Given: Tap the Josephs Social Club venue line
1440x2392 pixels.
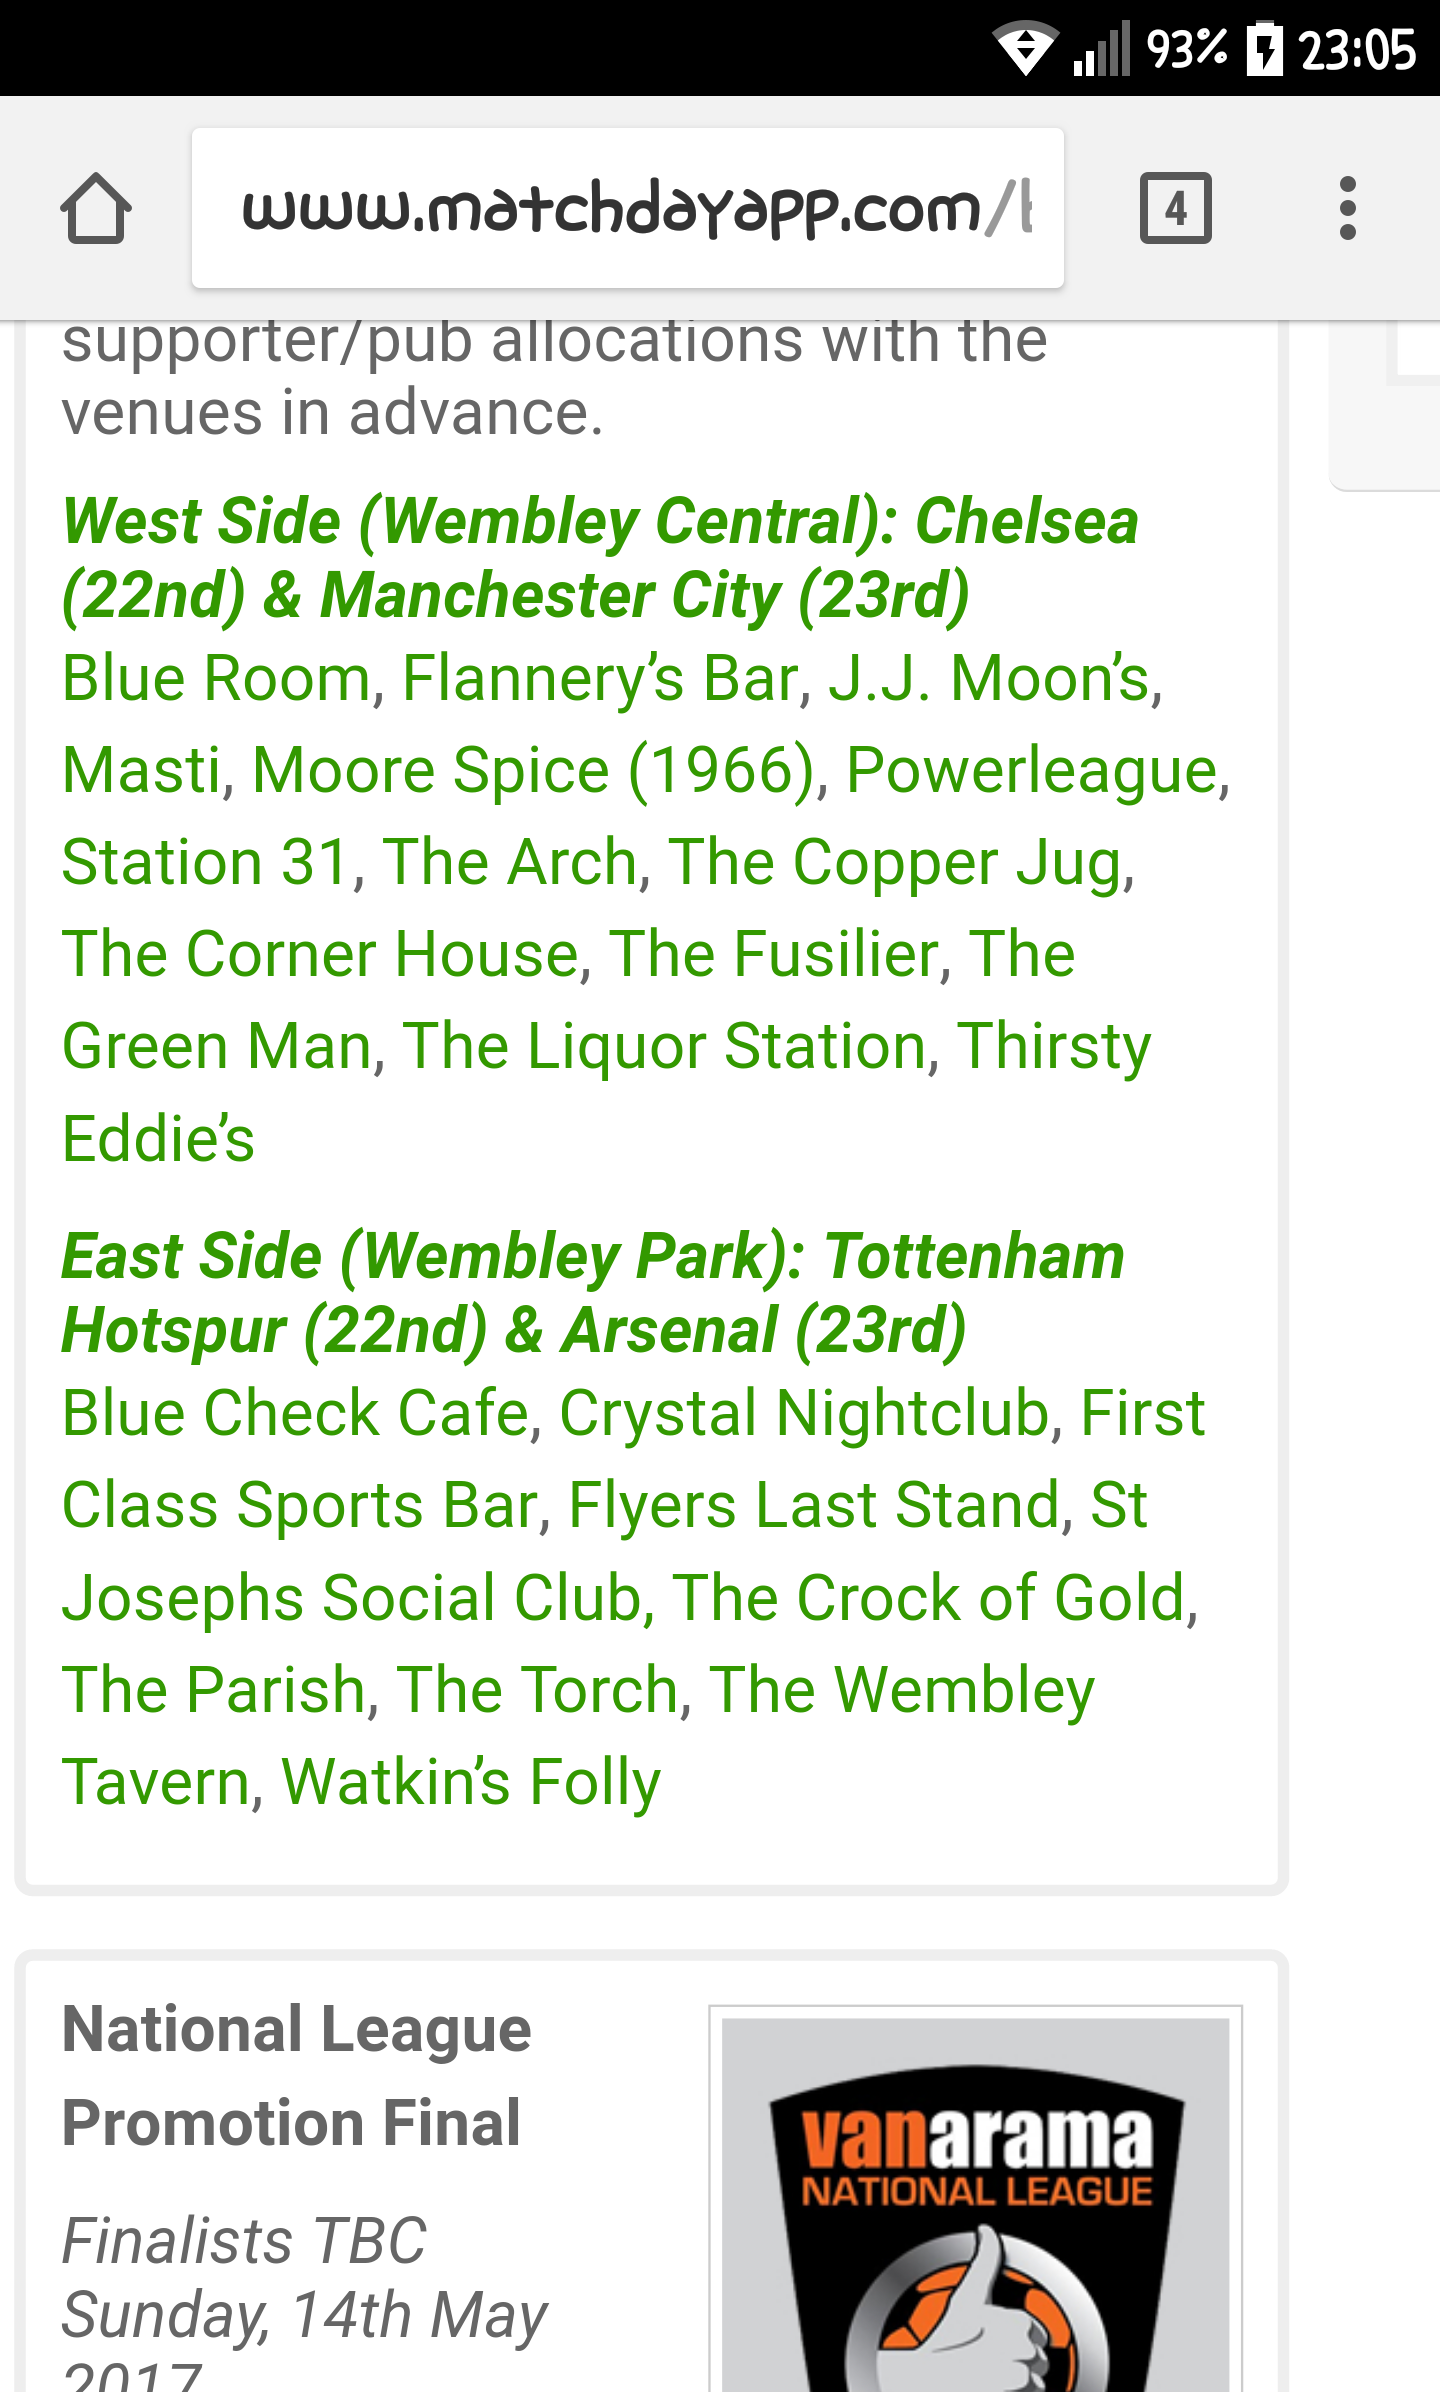Looking at the screenshot, I should click(x=630, y=1597).
